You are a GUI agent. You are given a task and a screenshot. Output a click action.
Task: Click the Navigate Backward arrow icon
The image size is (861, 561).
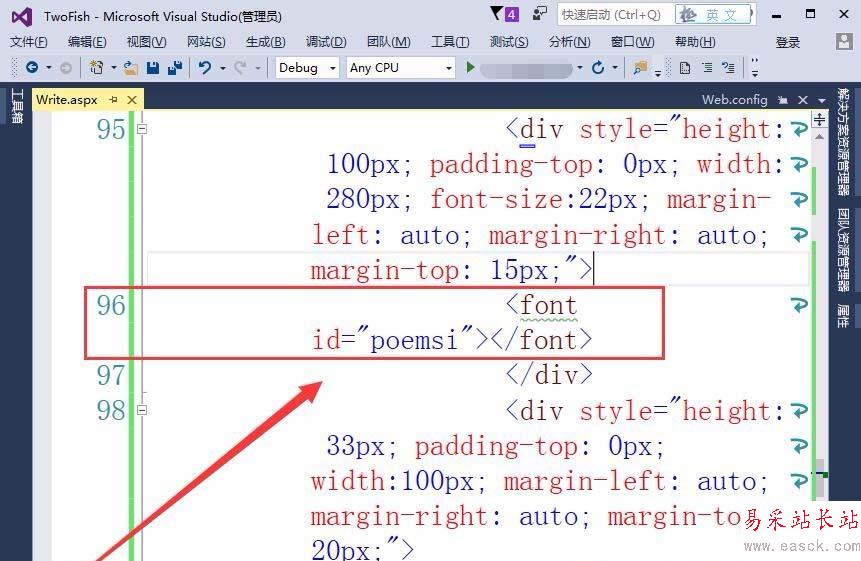(x=32, y=68)
